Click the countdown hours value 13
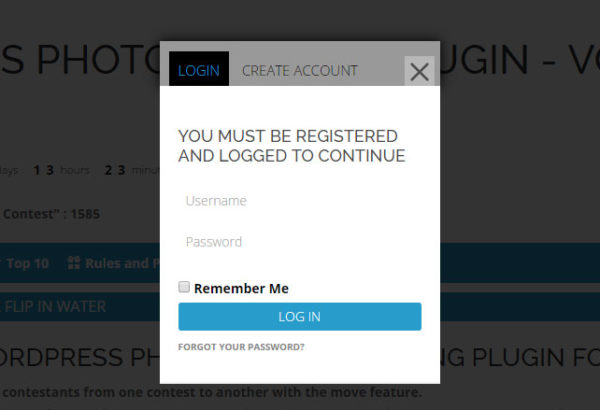600x410 pixels. pos(43,170)
